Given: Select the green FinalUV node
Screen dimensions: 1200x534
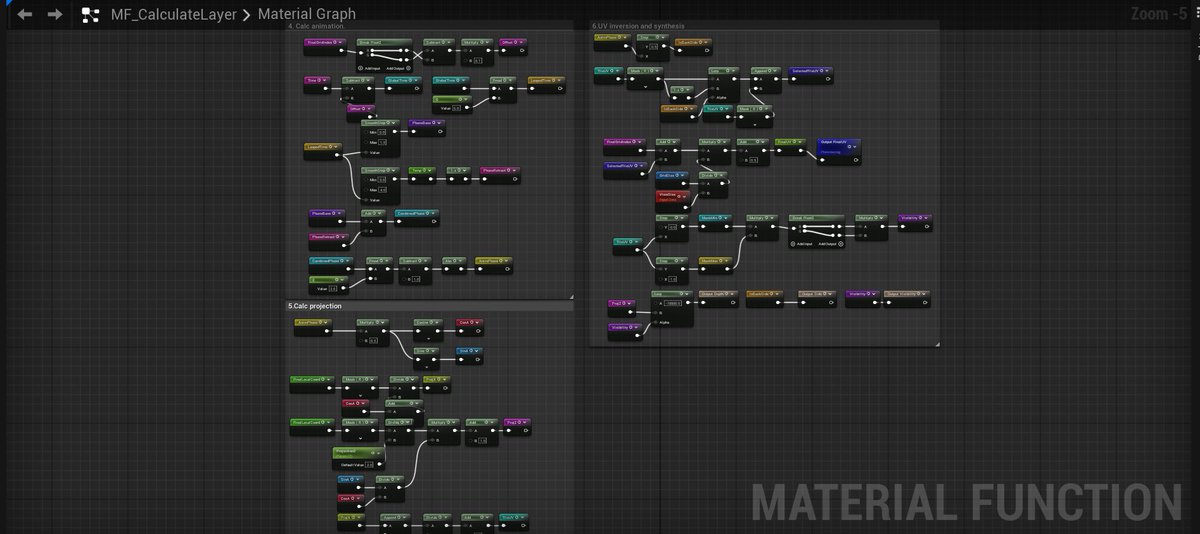Looking at the screenshot, I should point(790,147).
